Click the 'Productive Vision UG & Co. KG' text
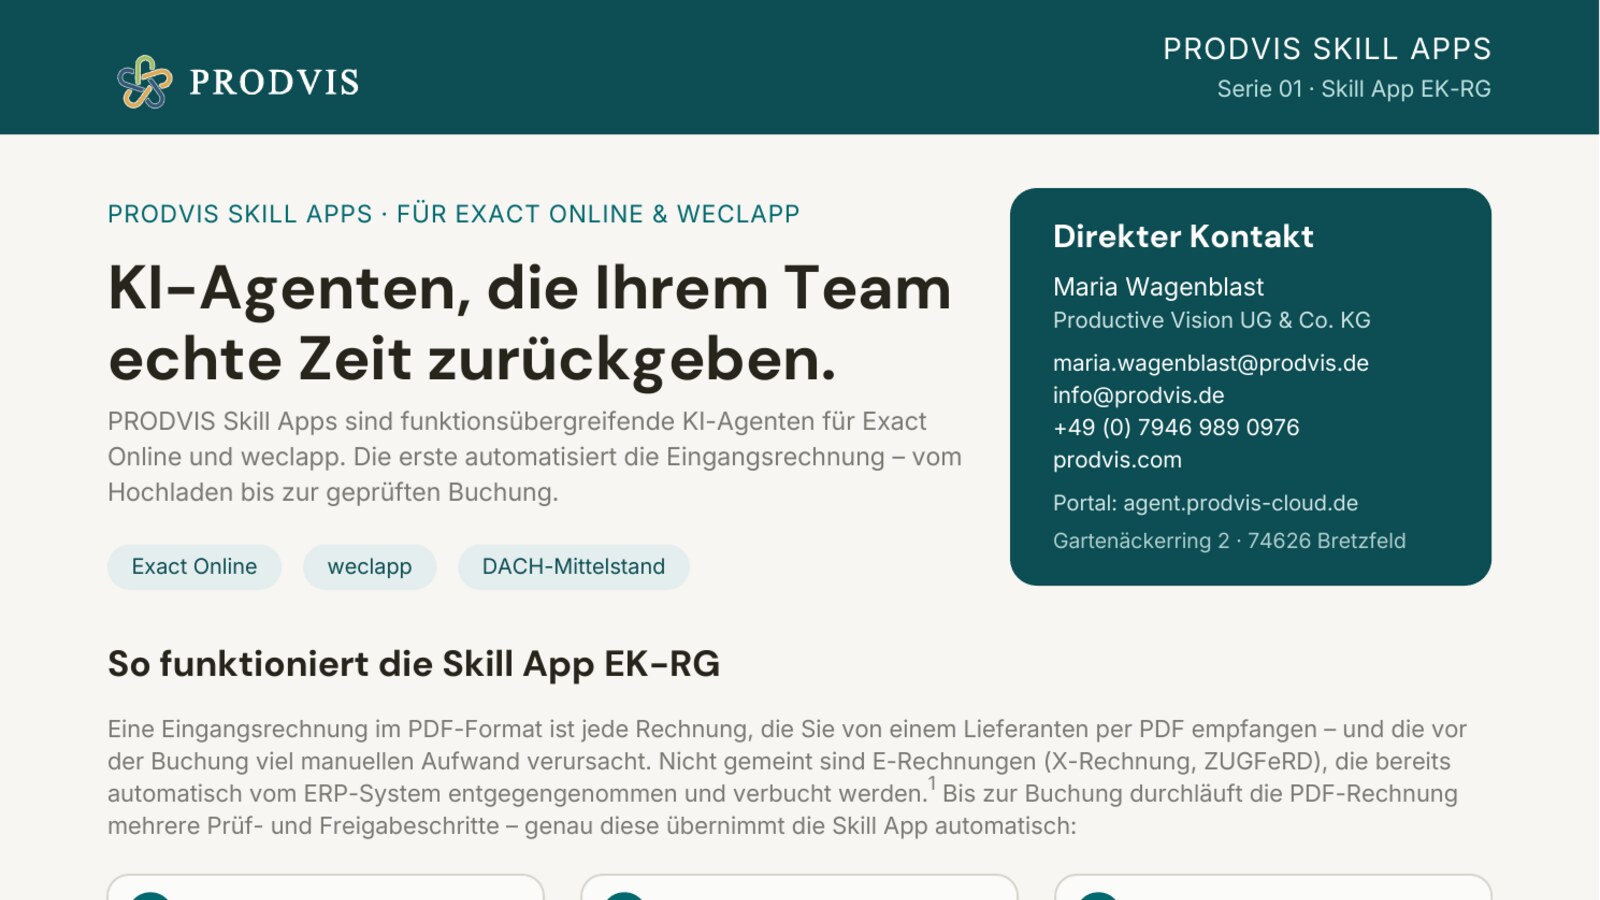 click(x=1211, y=320)
